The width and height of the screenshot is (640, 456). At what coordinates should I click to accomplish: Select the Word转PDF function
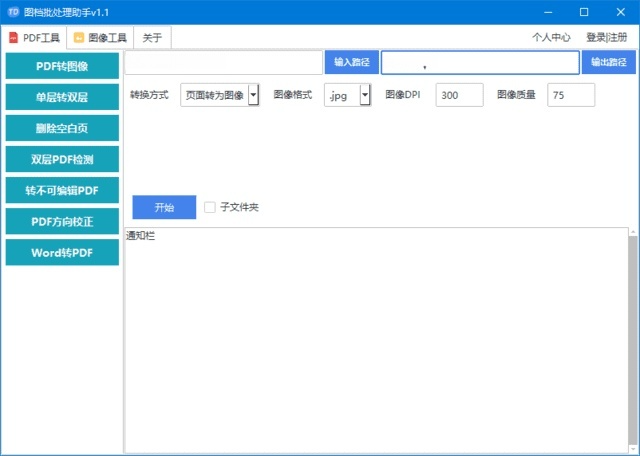coord(62,253)
